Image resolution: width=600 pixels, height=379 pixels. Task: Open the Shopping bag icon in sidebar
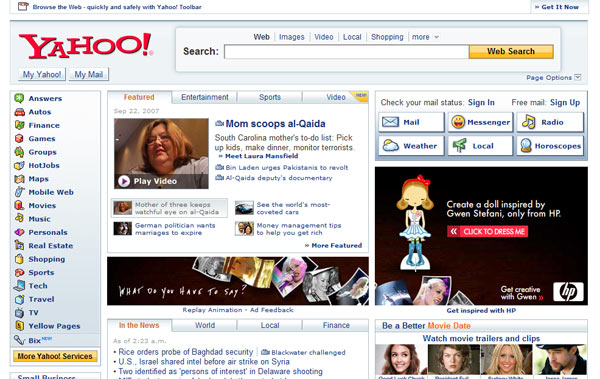[19, 259]
